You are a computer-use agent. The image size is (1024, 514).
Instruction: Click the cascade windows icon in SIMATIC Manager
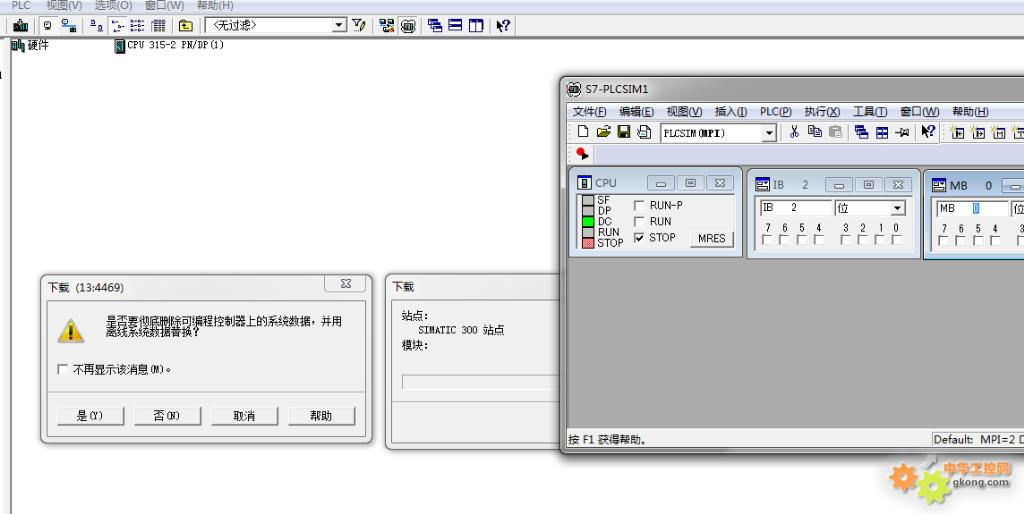point(435,25)
